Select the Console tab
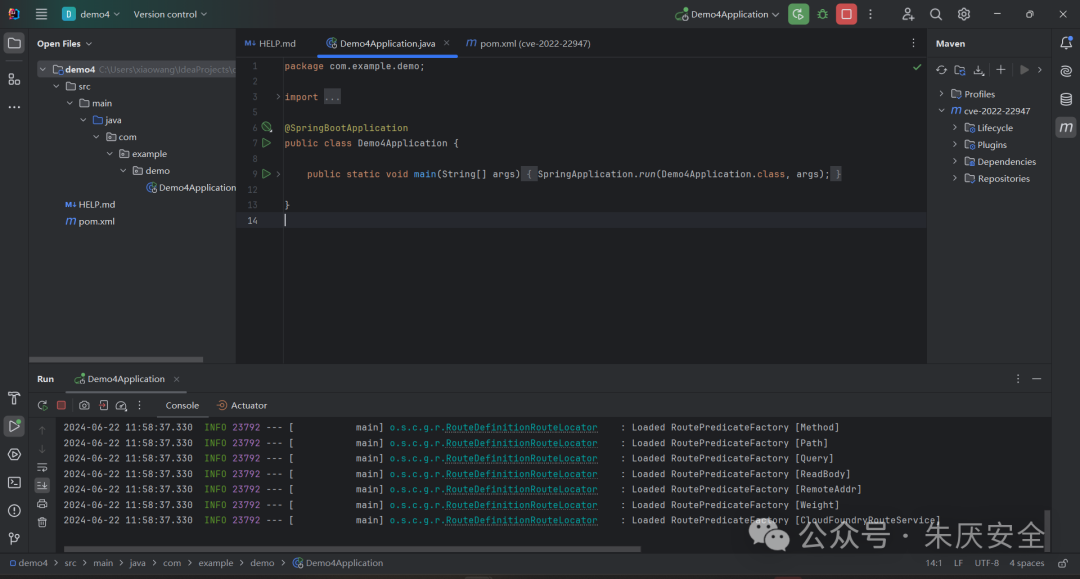This screenshot has height=579, width=1080. (182, 406)
